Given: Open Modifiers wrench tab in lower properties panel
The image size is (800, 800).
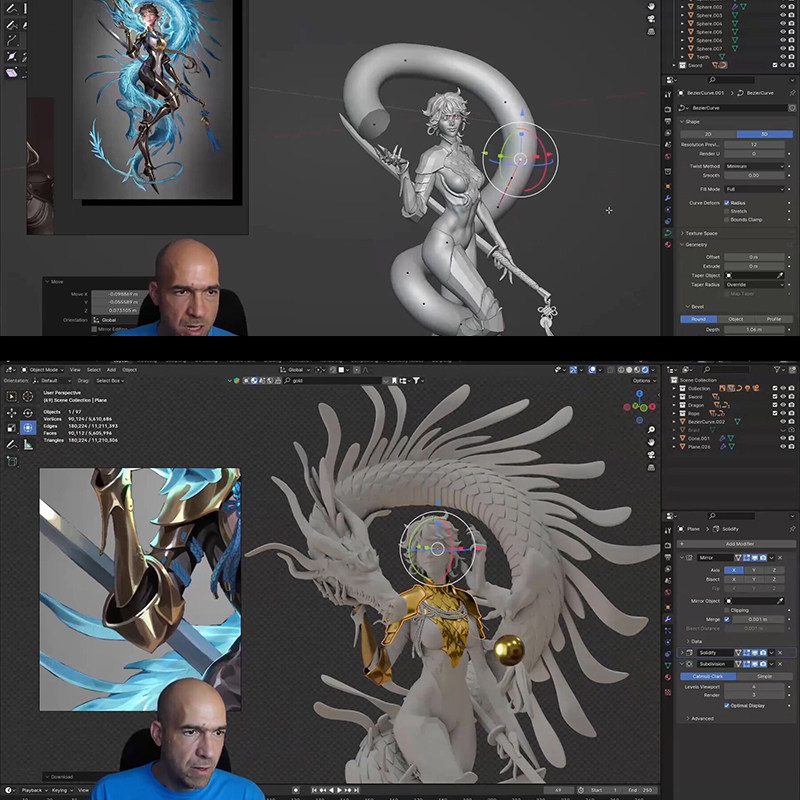Looking at the screenshot, I should click(x=668, y=619).
